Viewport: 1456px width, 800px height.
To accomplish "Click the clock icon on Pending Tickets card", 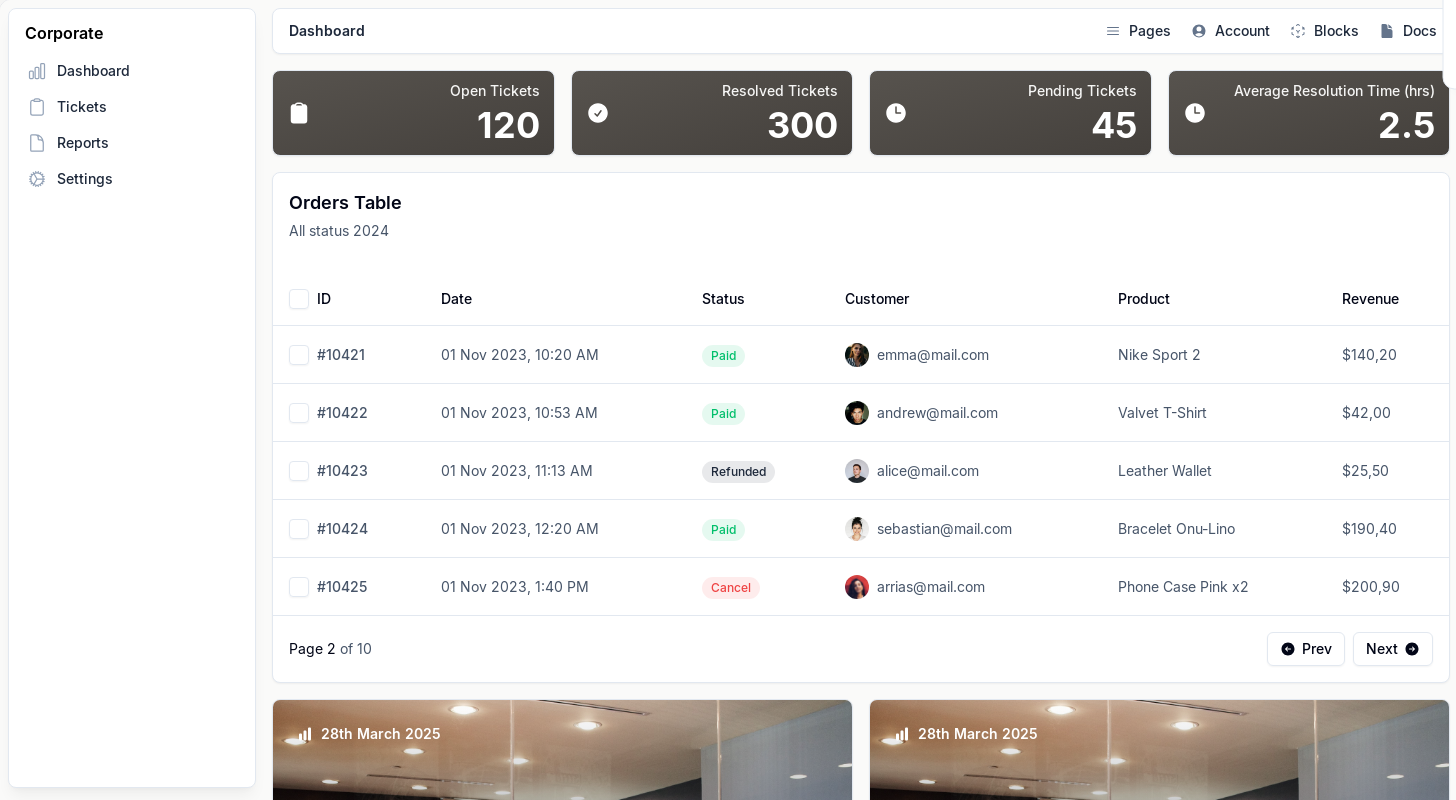I will coord(896,113).
